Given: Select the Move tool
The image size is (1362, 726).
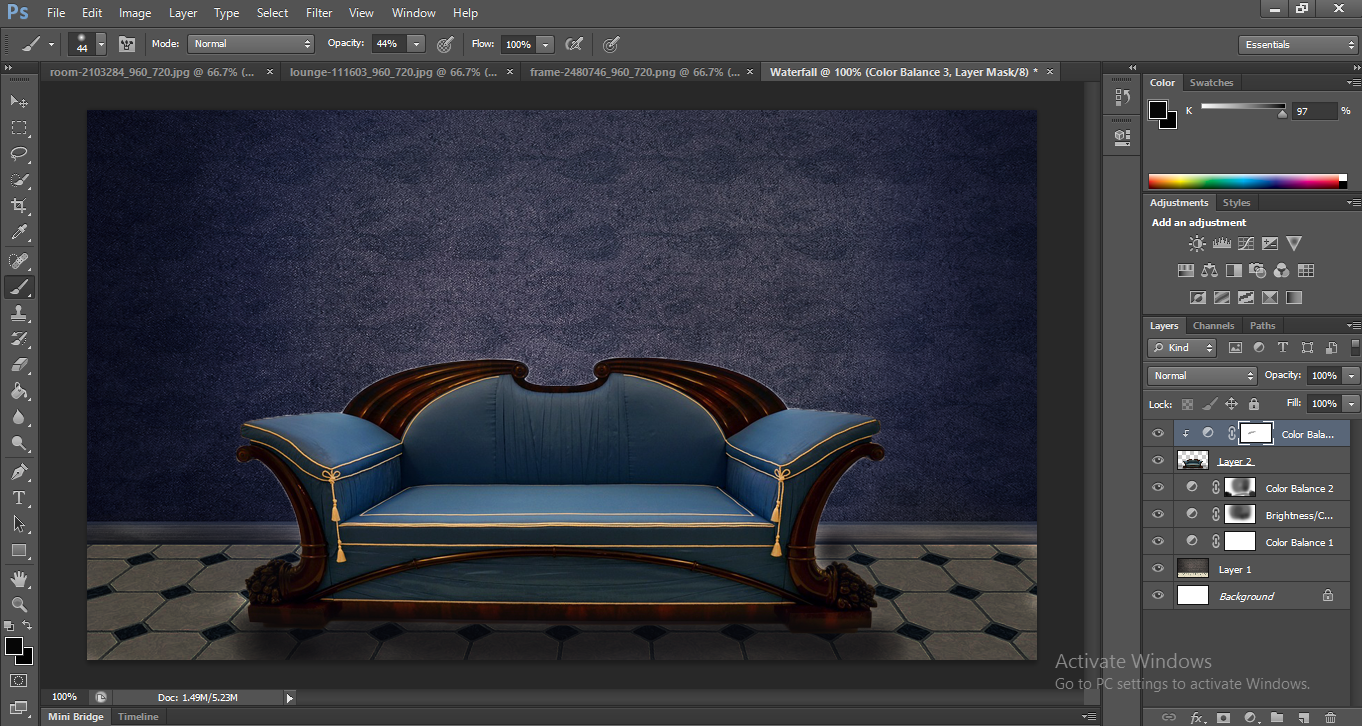Looking at the screenshot, I should tap(19, 102).
